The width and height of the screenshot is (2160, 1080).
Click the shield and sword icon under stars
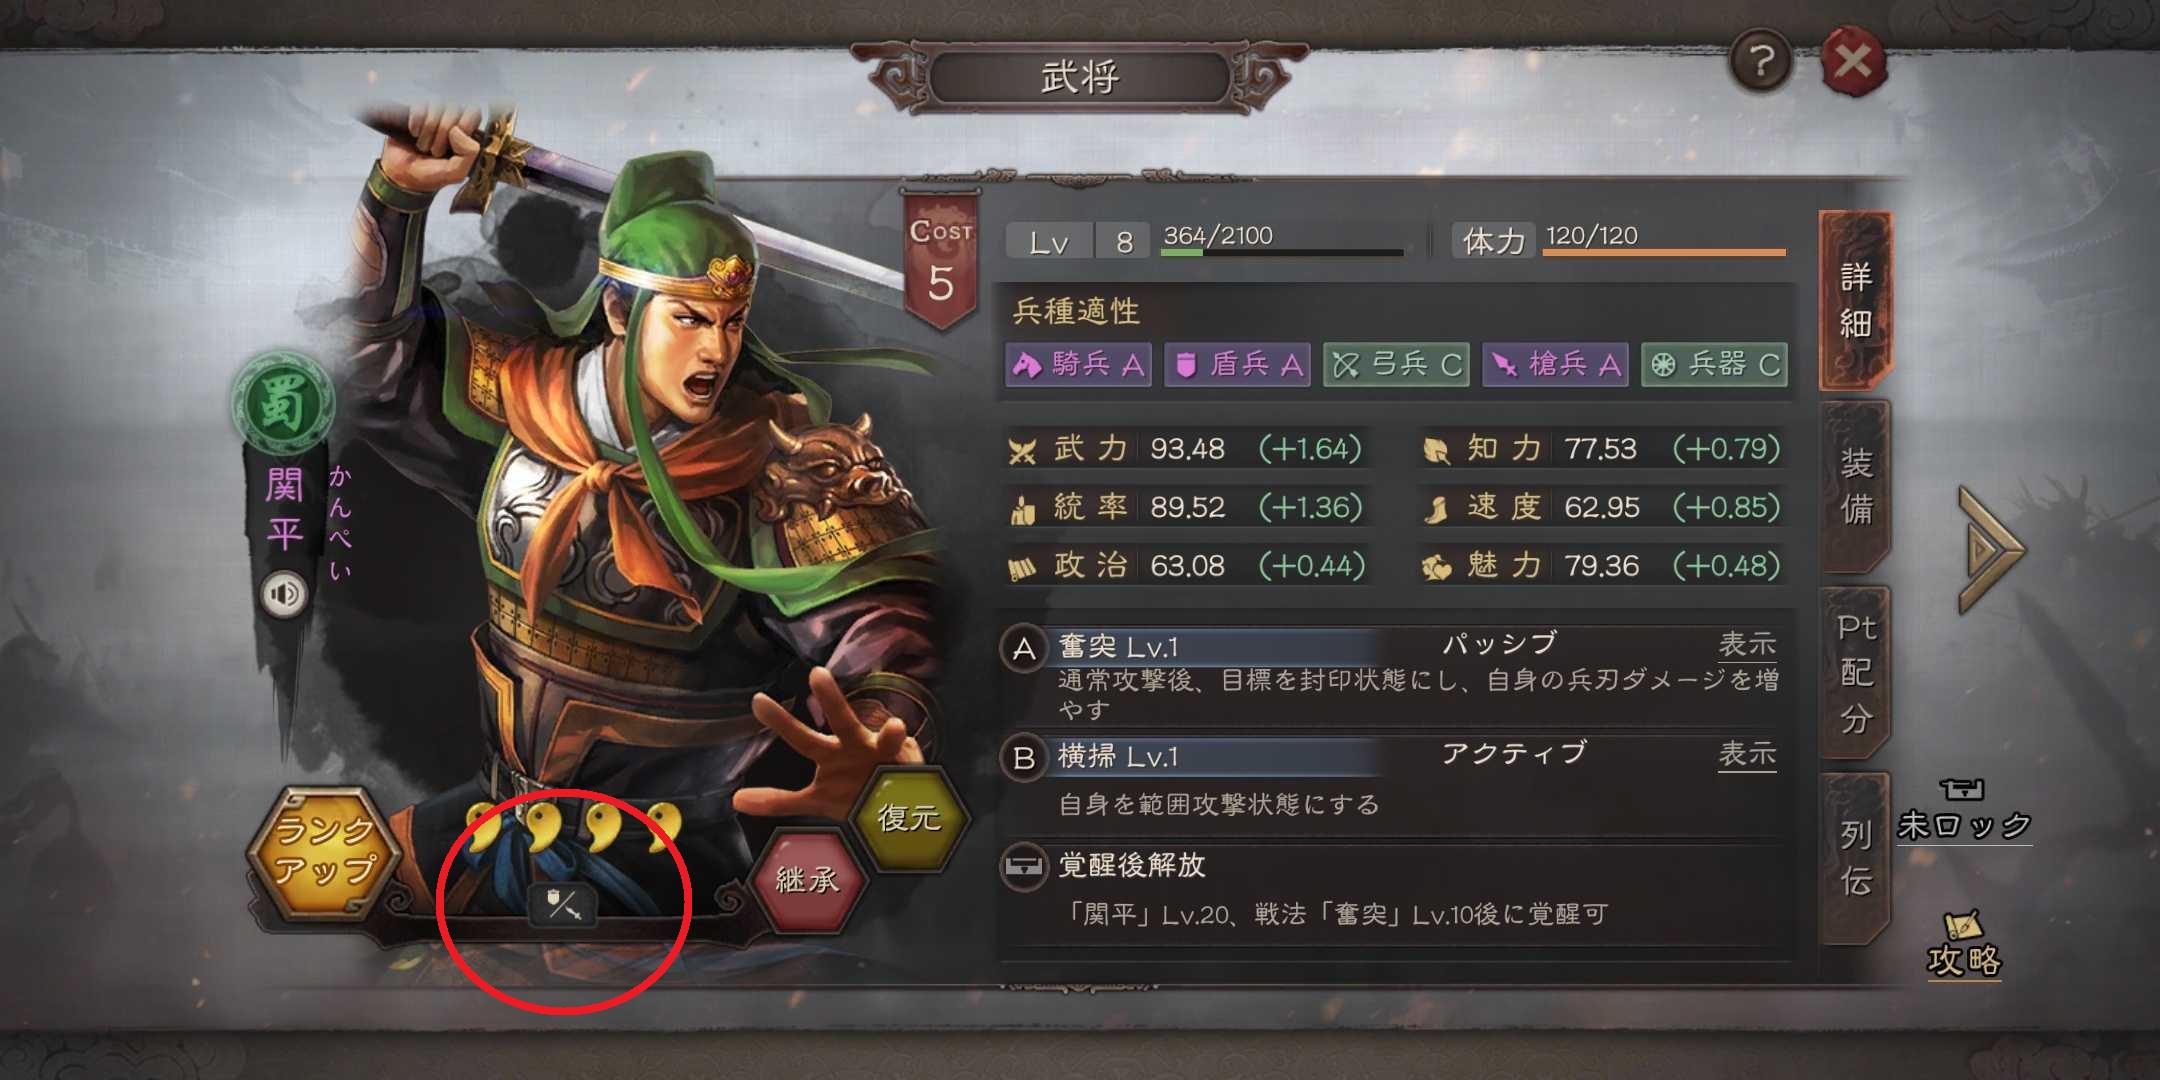(561, 906)
